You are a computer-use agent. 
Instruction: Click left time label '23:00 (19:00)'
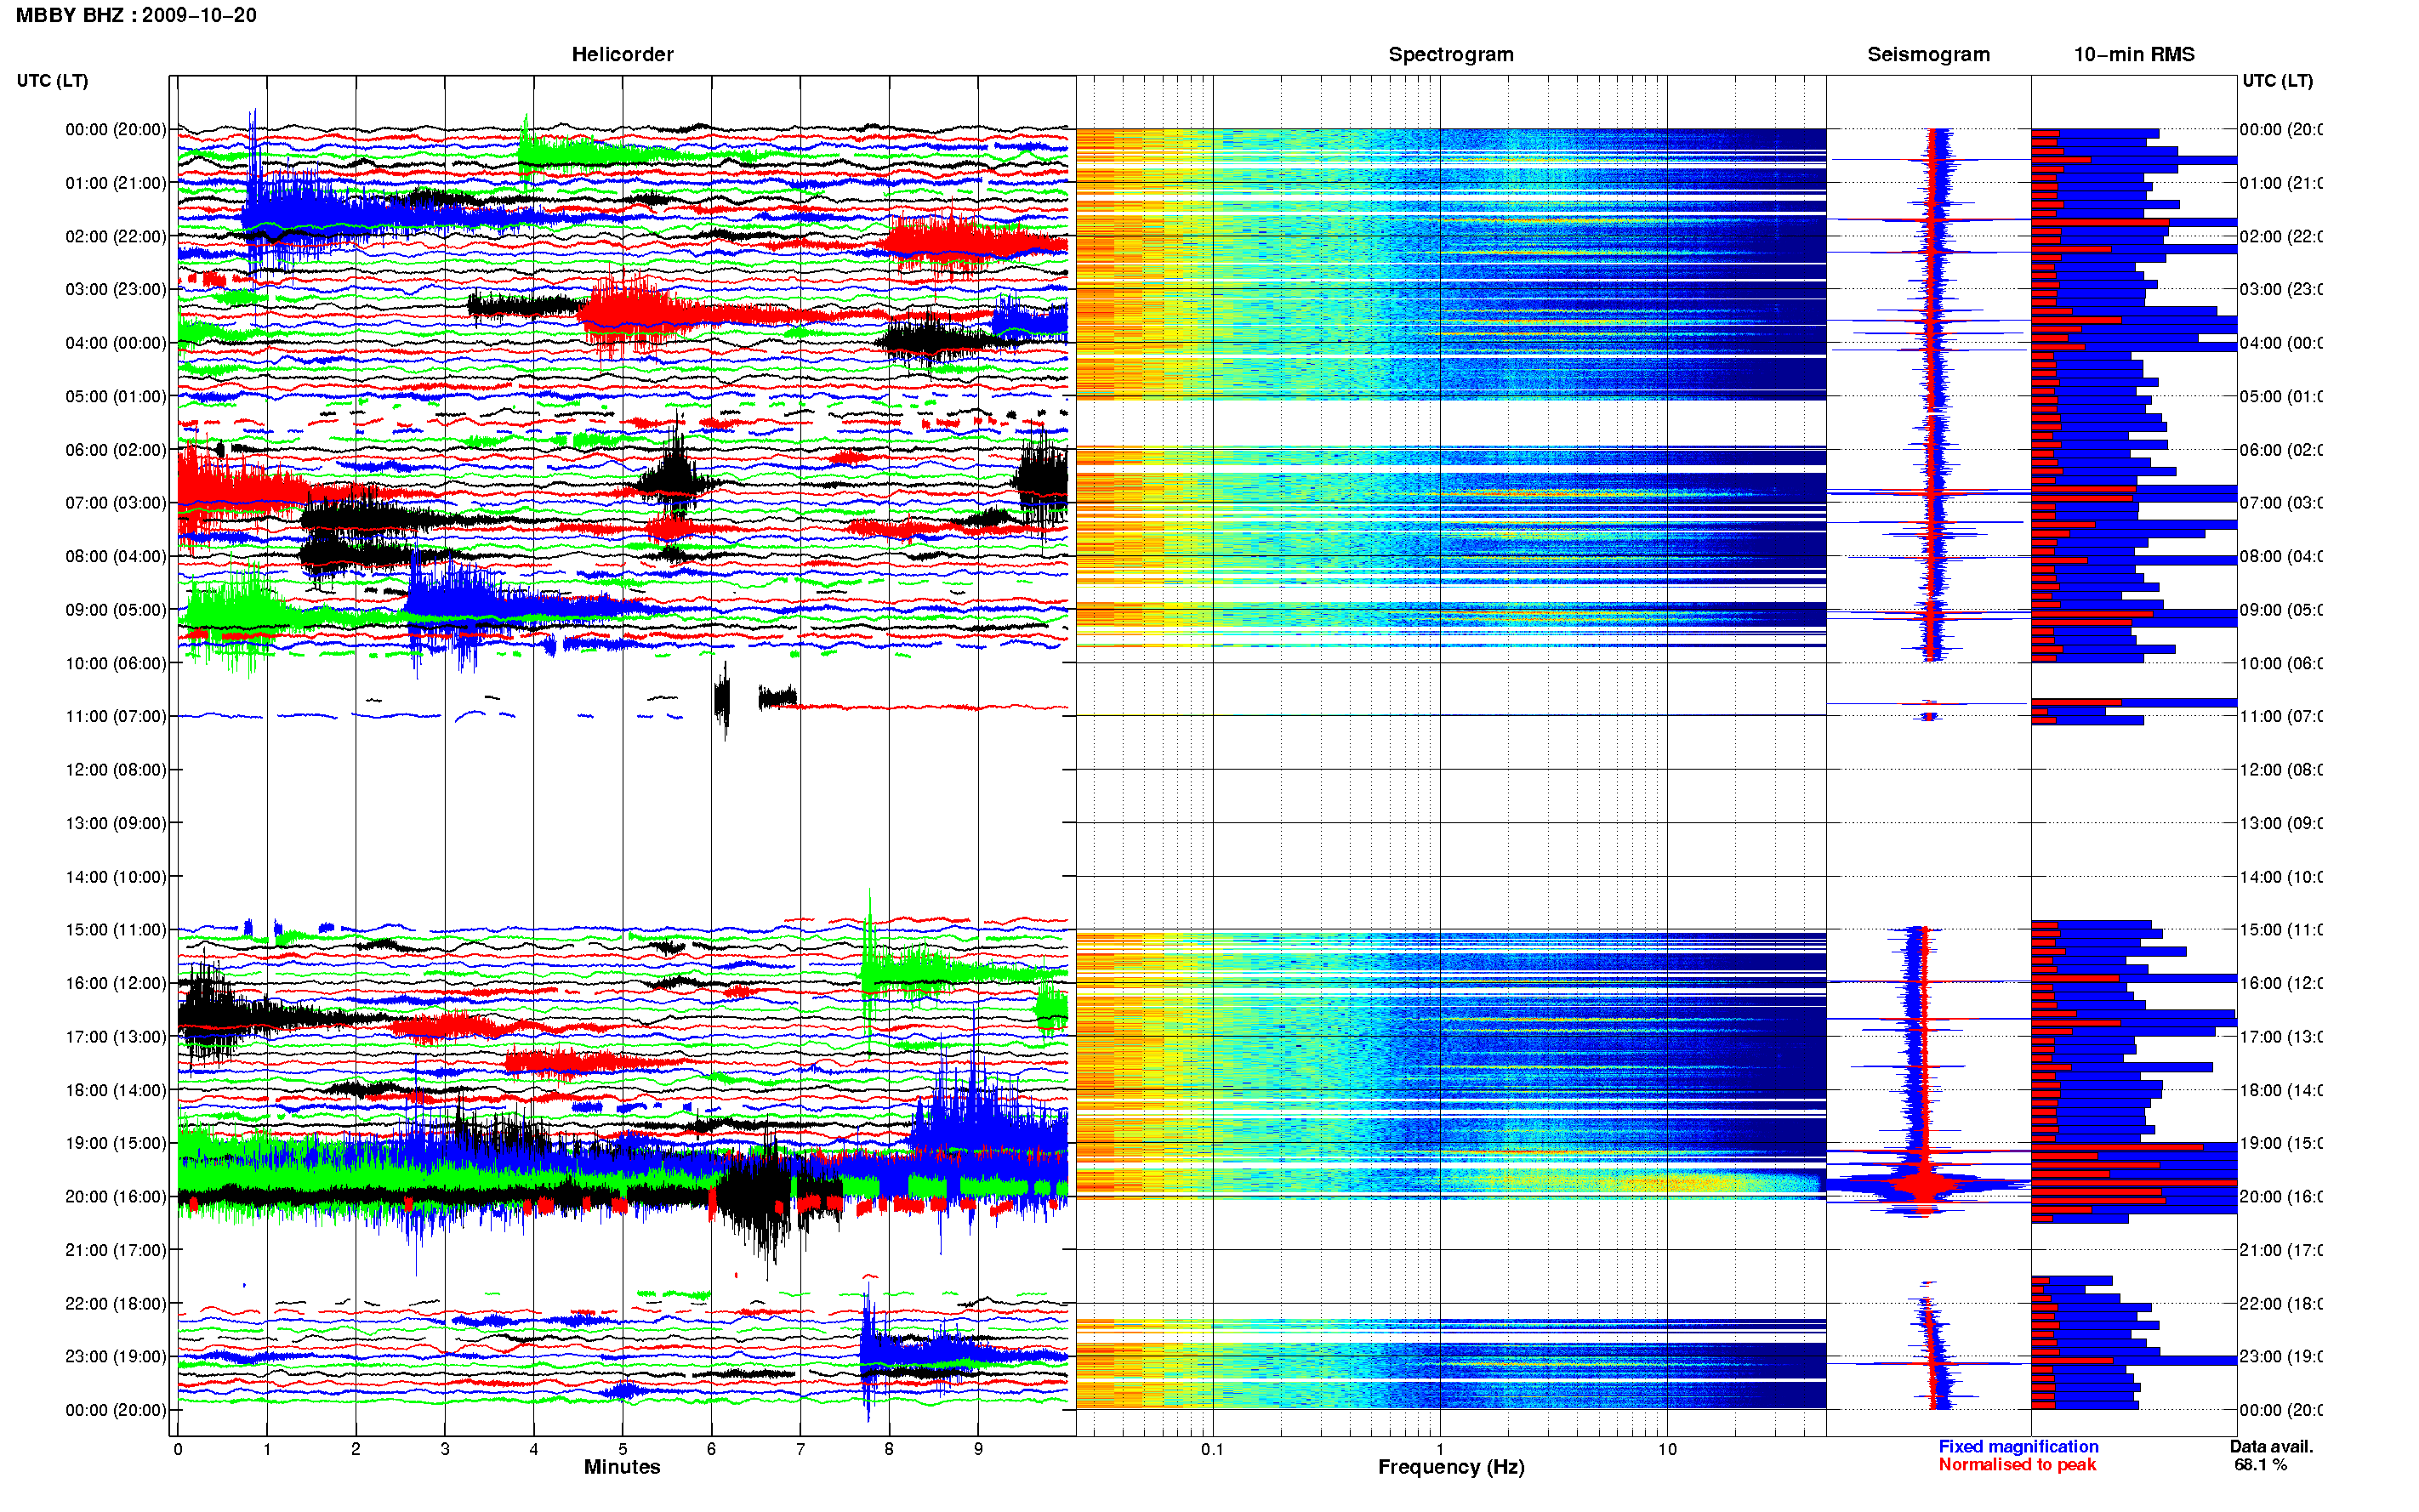coord(116,1356)
